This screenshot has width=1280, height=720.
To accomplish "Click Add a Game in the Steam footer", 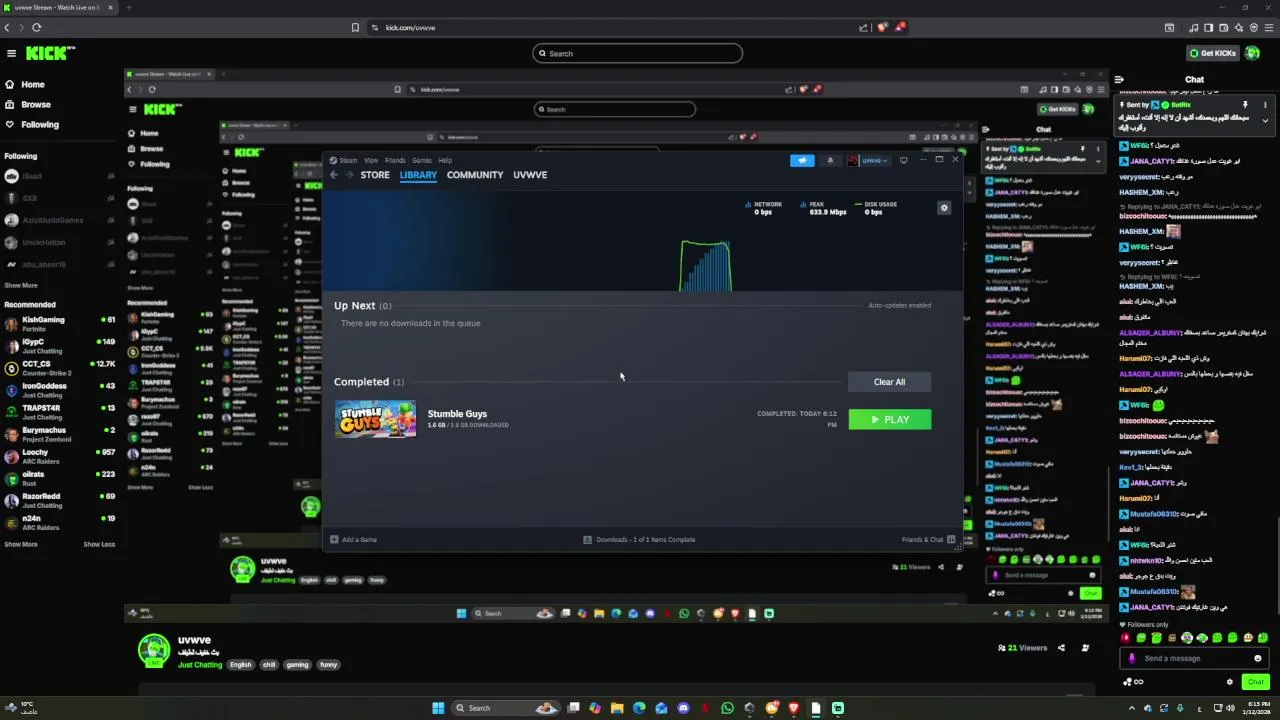I will 353,540.
